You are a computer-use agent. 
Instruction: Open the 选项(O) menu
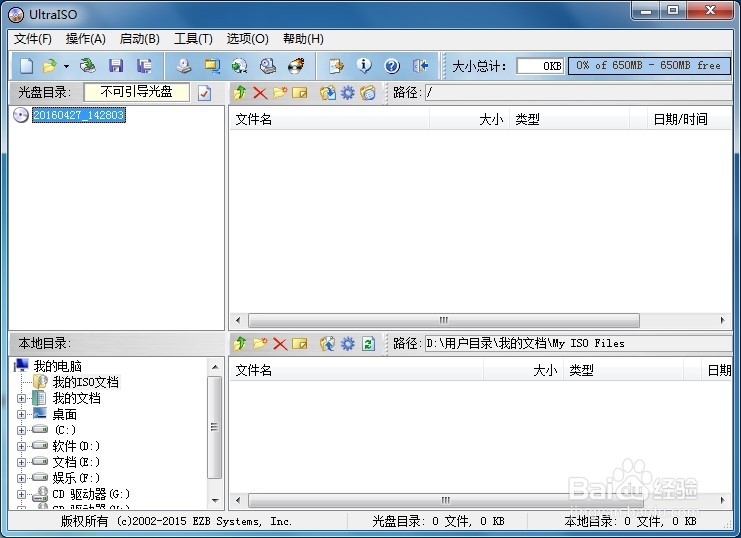click(248, 39)
